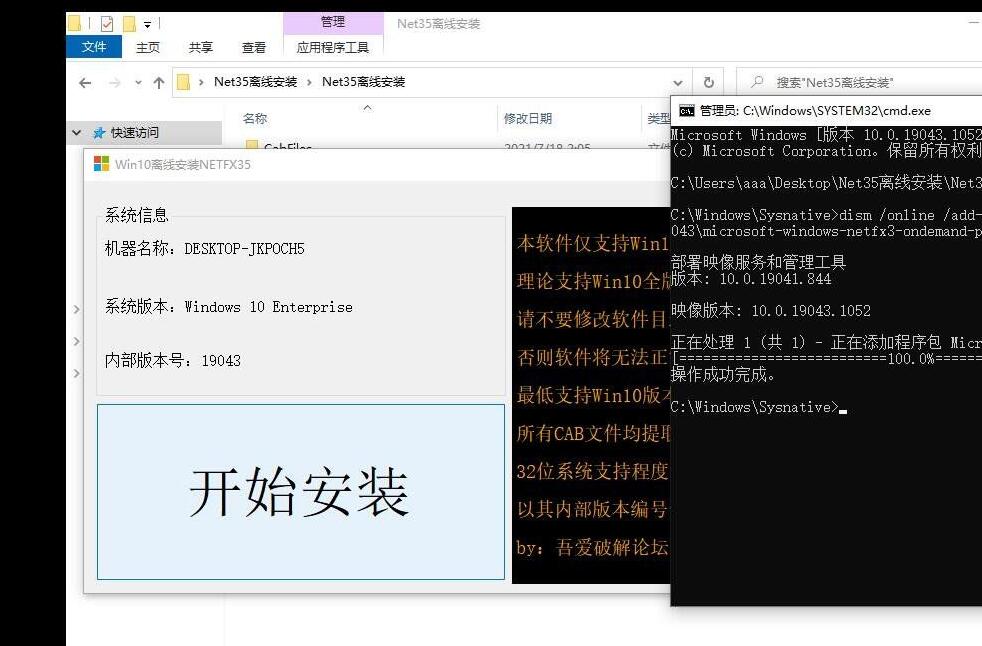Click the 机器名称：DESKTOP-JKPOCH5 text
The height and width of the screenshot is (646, 982).
click(x=204, y=249)
